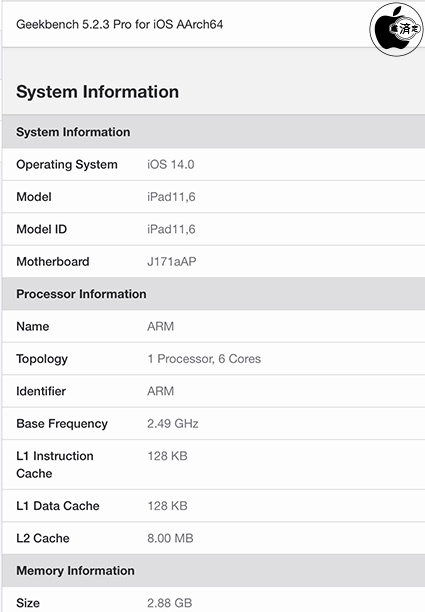Viewport: 425px width, 612px height.
Task: Select the Geekbench 5.2.3 Pro header text
Action: coord(119,24)
